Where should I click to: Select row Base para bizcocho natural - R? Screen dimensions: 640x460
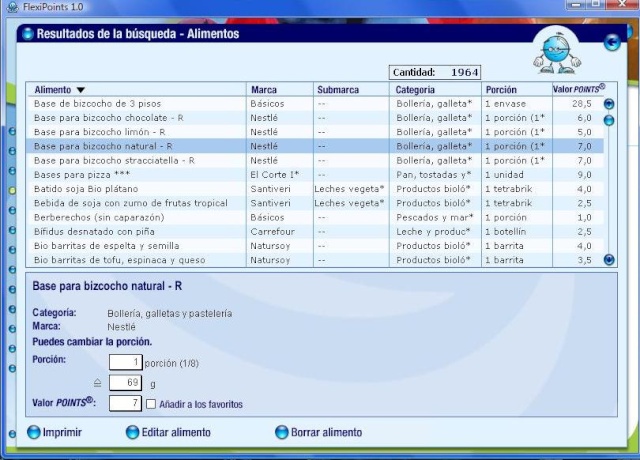pyautogui.click(x=315, y=146)
